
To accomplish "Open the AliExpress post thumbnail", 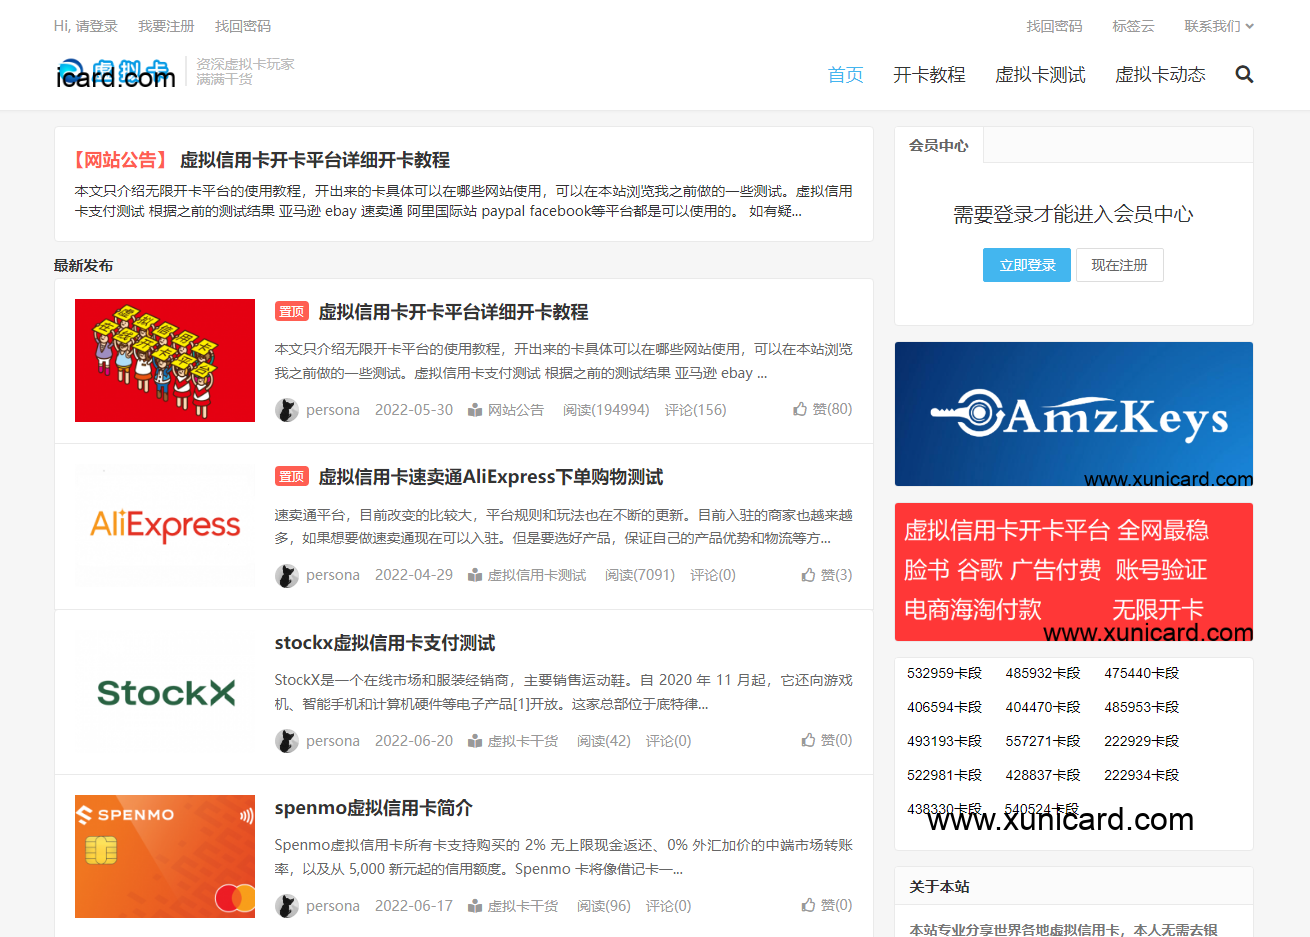I will tap(165, 526).
